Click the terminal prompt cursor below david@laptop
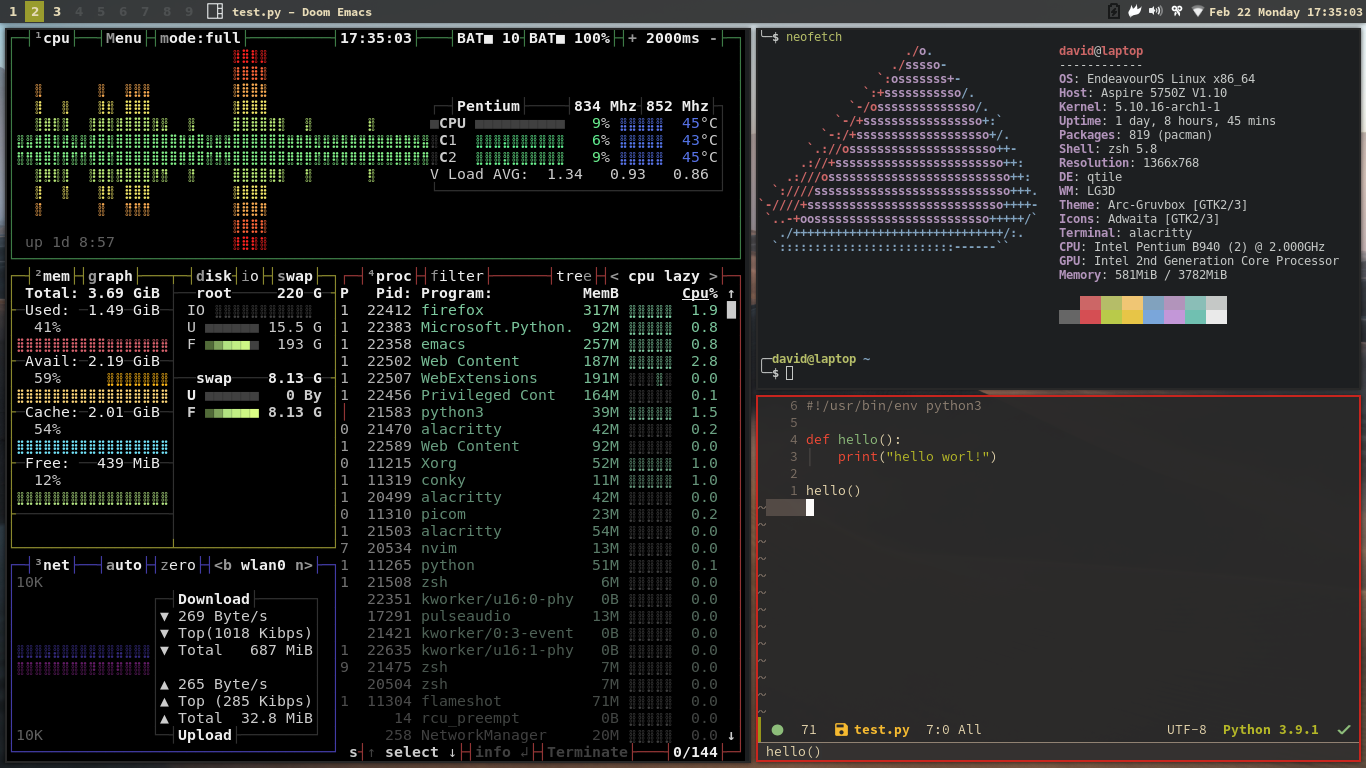Image resolution: width=1366 pixels, height=768 pixels. pyautogui.click(x=789, y=373)
